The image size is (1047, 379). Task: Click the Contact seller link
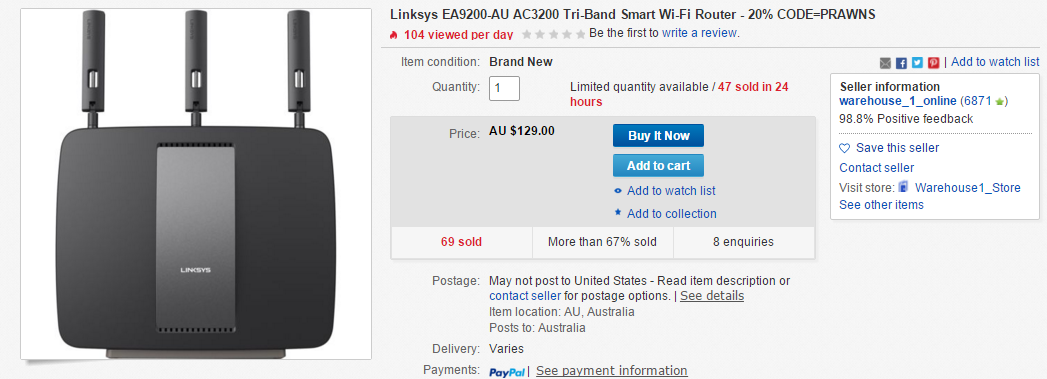pos(877,167)
